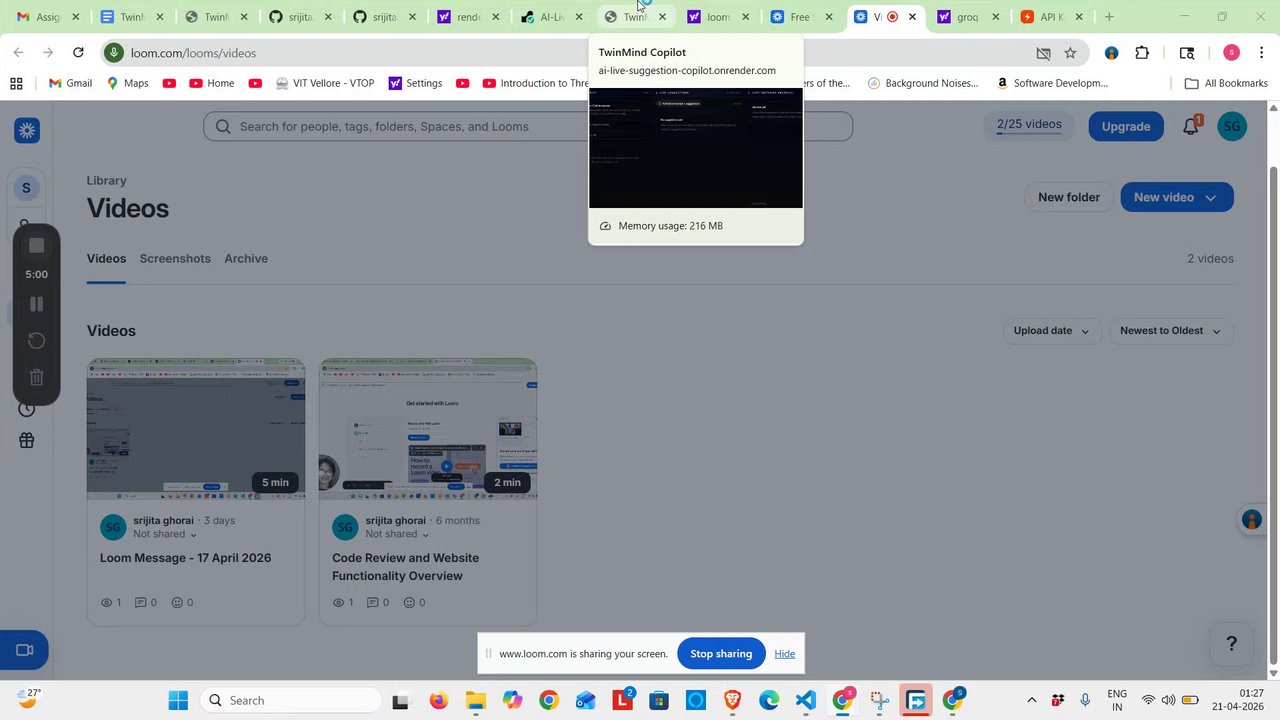Viewport: 1280px width, 720px height.
Task: Hide the screen sharing notification bar
Action: click(785, 654)
